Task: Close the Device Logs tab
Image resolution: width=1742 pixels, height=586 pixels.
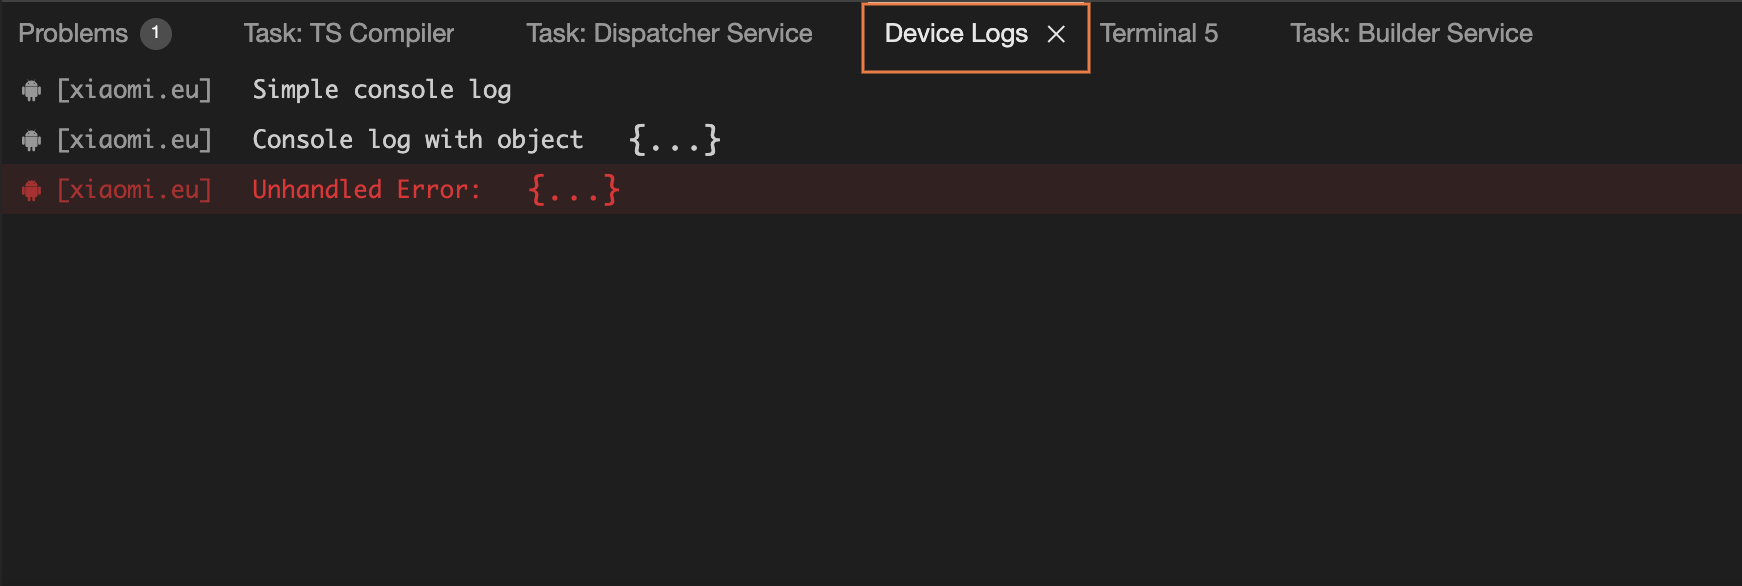Action: 1056,34
